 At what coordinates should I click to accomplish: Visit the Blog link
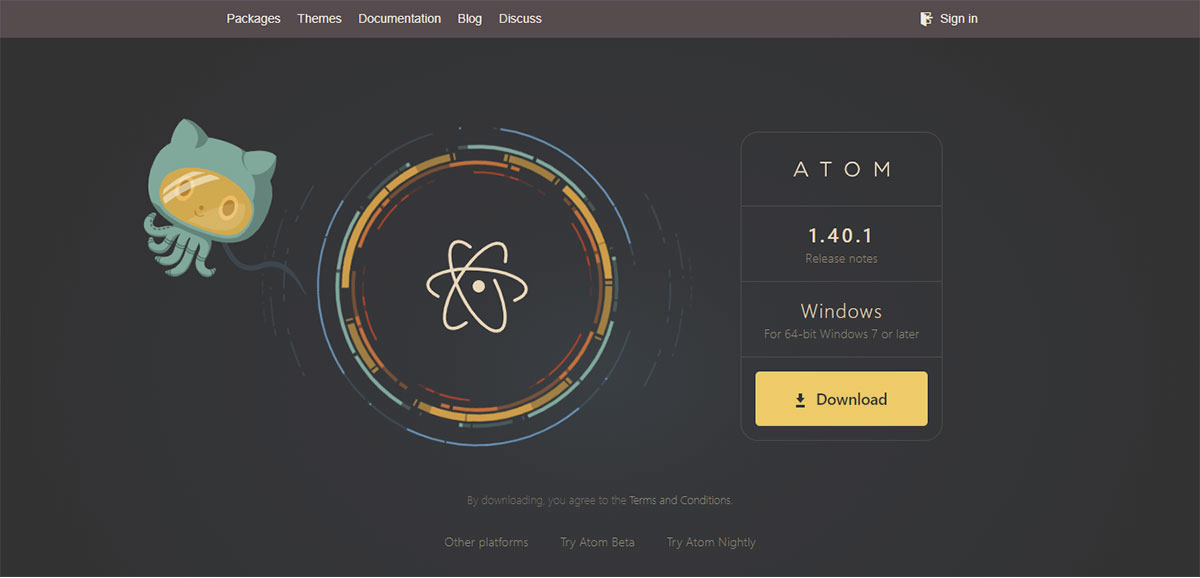point(469,18)
